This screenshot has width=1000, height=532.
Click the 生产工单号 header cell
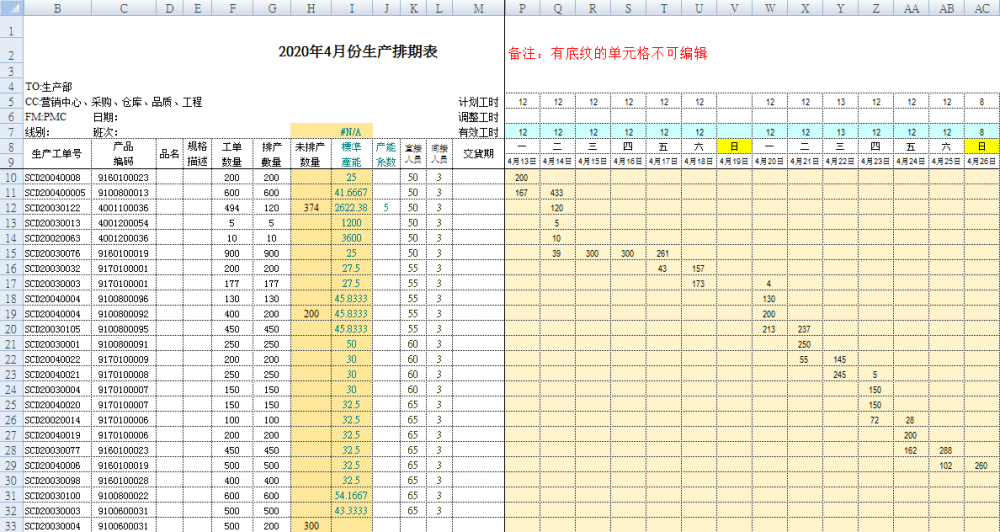point(57,154)
